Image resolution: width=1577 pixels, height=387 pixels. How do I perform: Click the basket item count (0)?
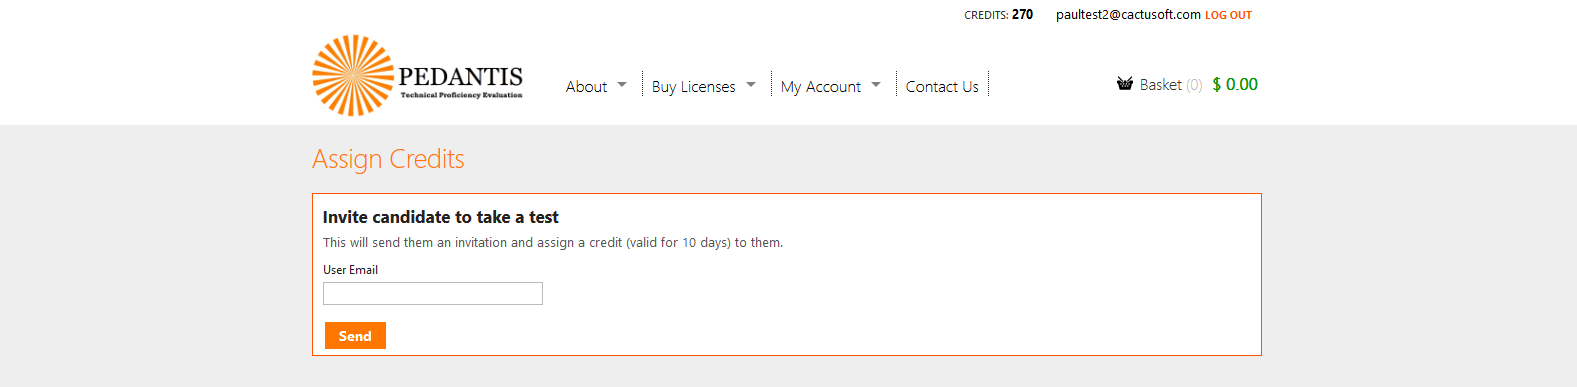coord(1194,85)
